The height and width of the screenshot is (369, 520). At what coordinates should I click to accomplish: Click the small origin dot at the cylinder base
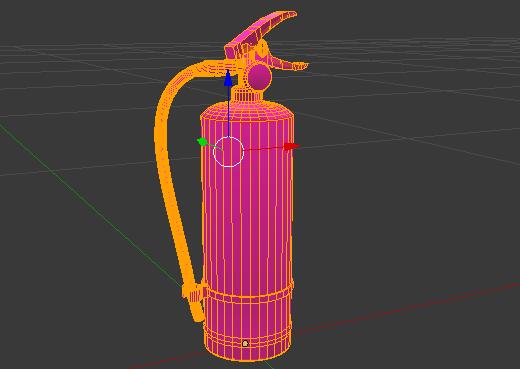click(245, 343)
